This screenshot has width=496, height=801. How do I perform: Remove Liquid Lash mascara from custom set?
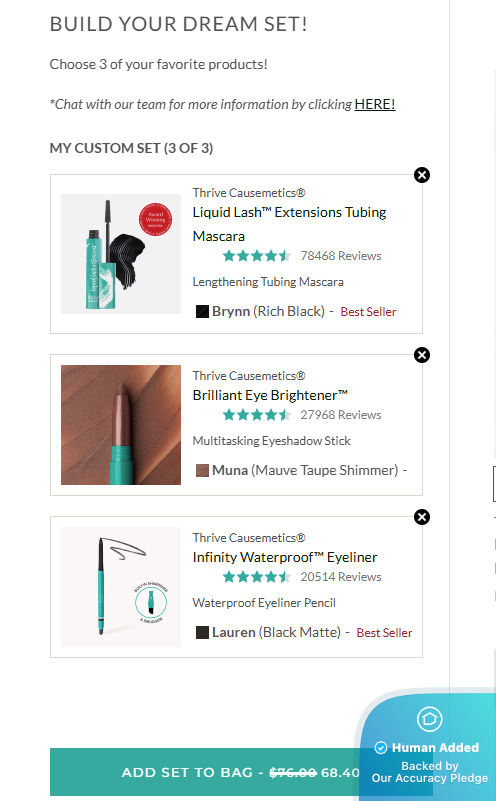(x=421, y=175)
